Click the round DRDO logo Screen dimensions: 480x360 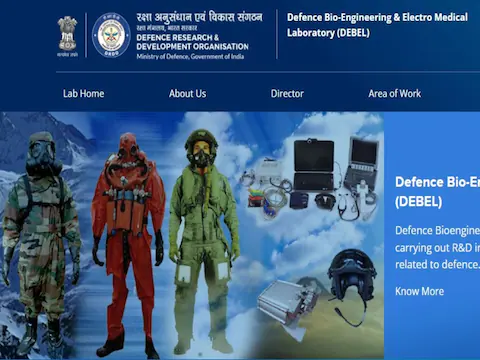pyautogui.click(x=111, y=35)
